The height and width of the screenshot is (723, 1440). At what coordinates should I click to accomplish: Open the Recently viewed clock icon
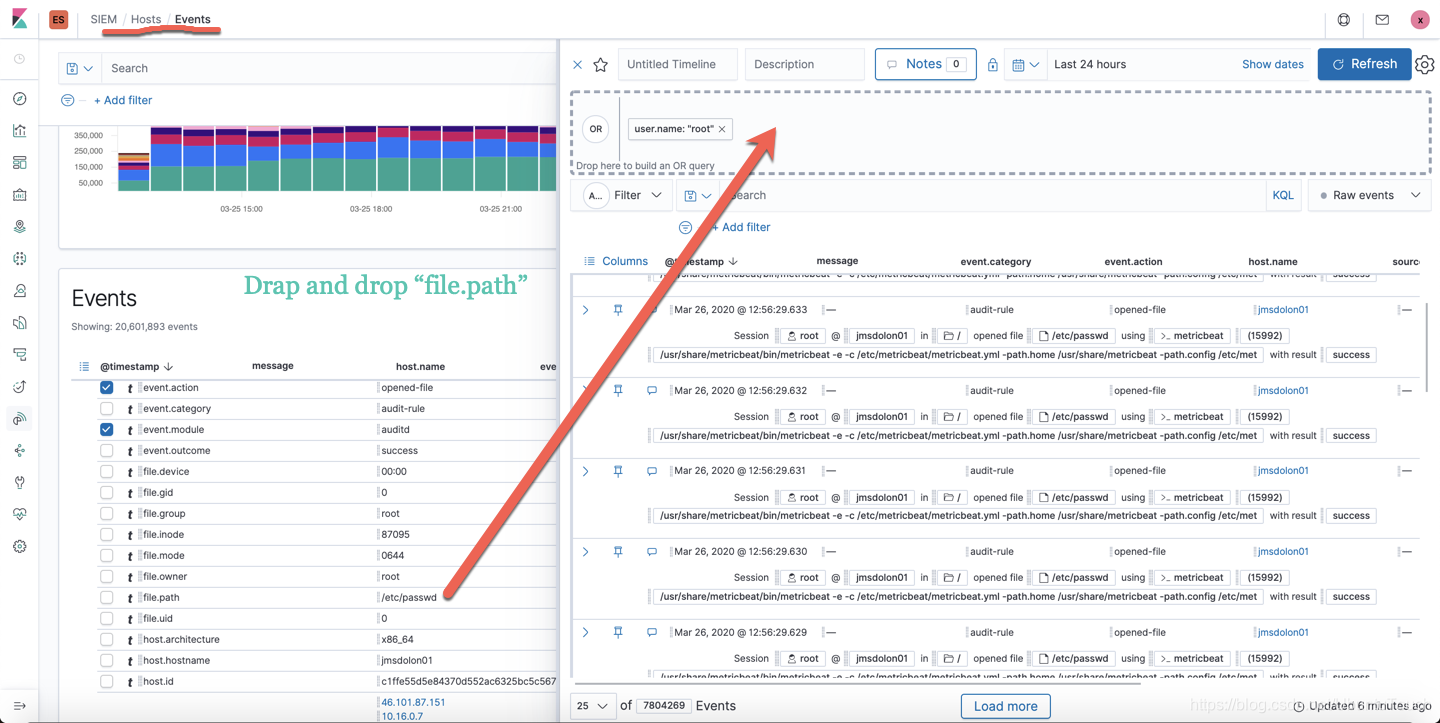click(x=19, y=59)
